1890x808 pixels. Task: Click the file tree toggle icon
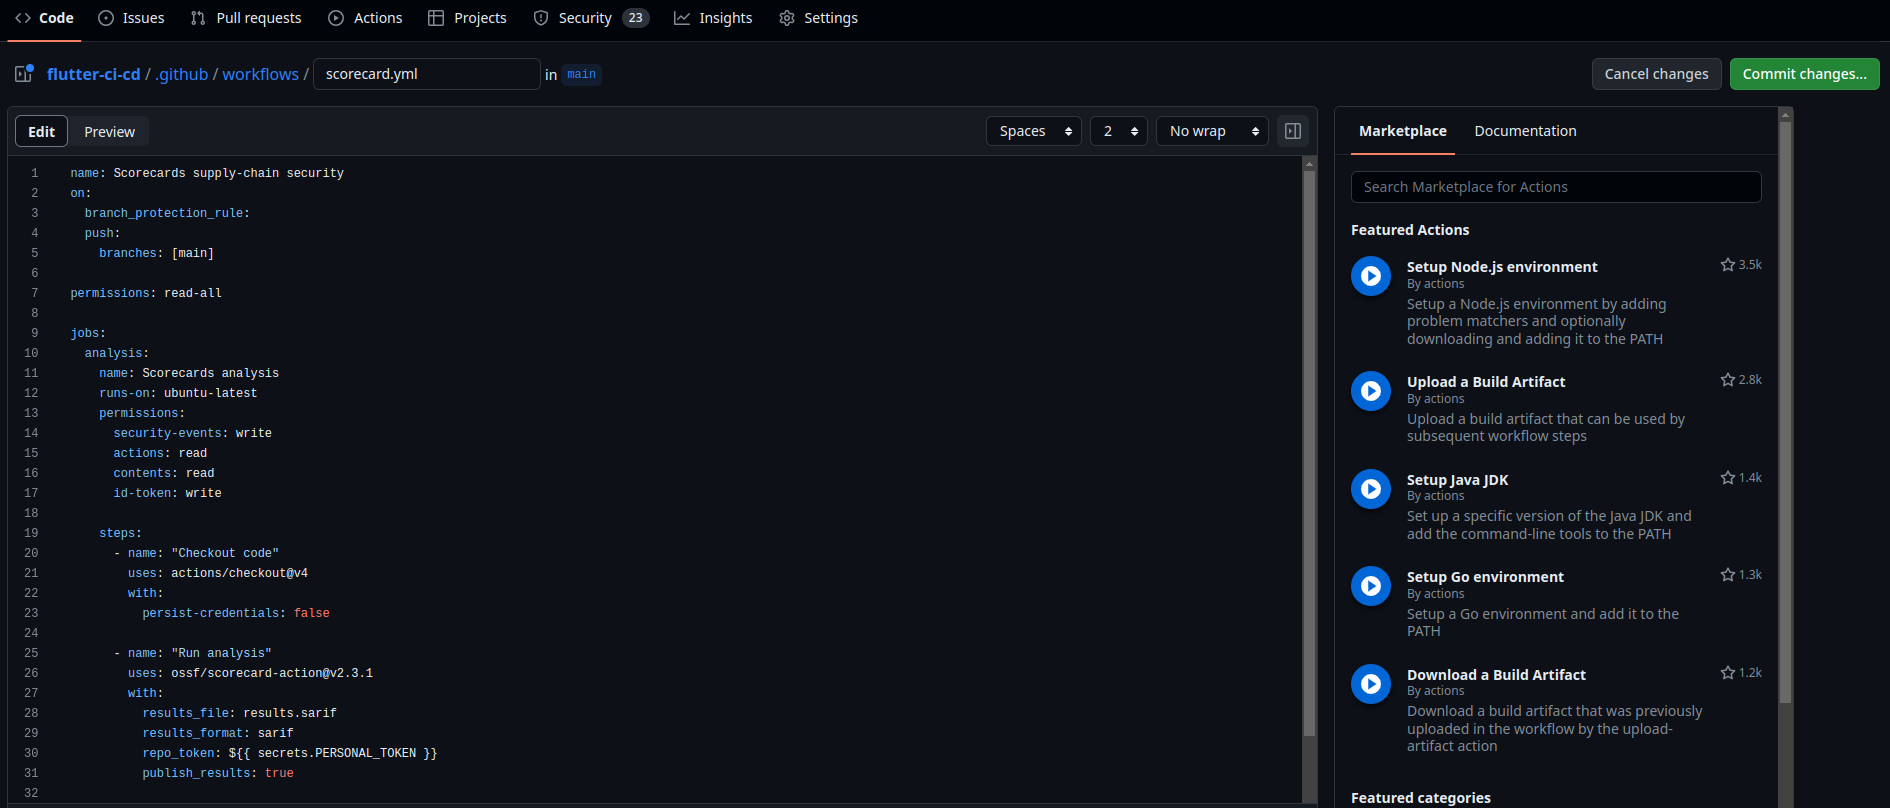point(24,74)
